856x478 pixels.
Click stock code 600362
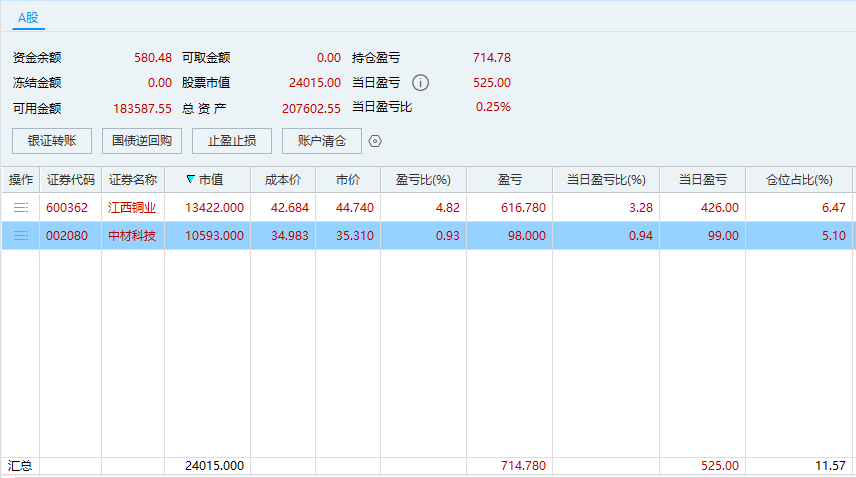pyautogui.click(x=70, y=208)
